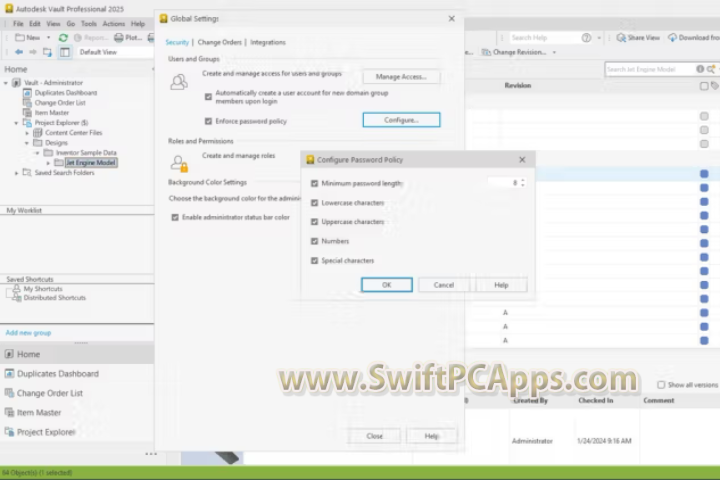This screenshot has height=480, width=720.
Task: Select the Change Order List icon in the tree
Action: pyautogui.click(x=28, y=103)
